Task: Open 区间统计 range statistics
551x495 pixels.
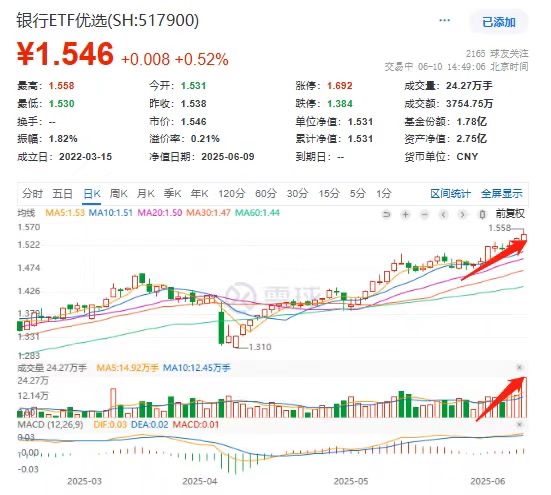Action: click(450, 193)
